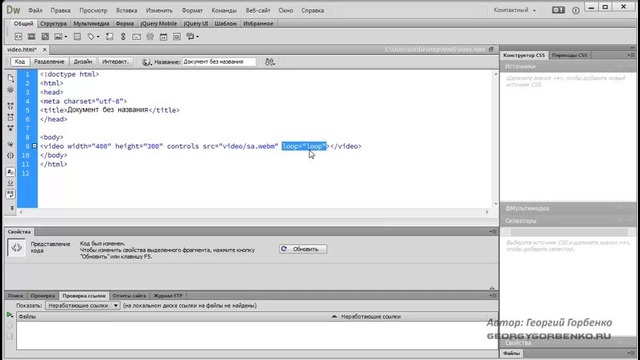640x360 pixels.
Task: Show more coding toolbar buttons chevron
Action: click(x=11, y=208)
